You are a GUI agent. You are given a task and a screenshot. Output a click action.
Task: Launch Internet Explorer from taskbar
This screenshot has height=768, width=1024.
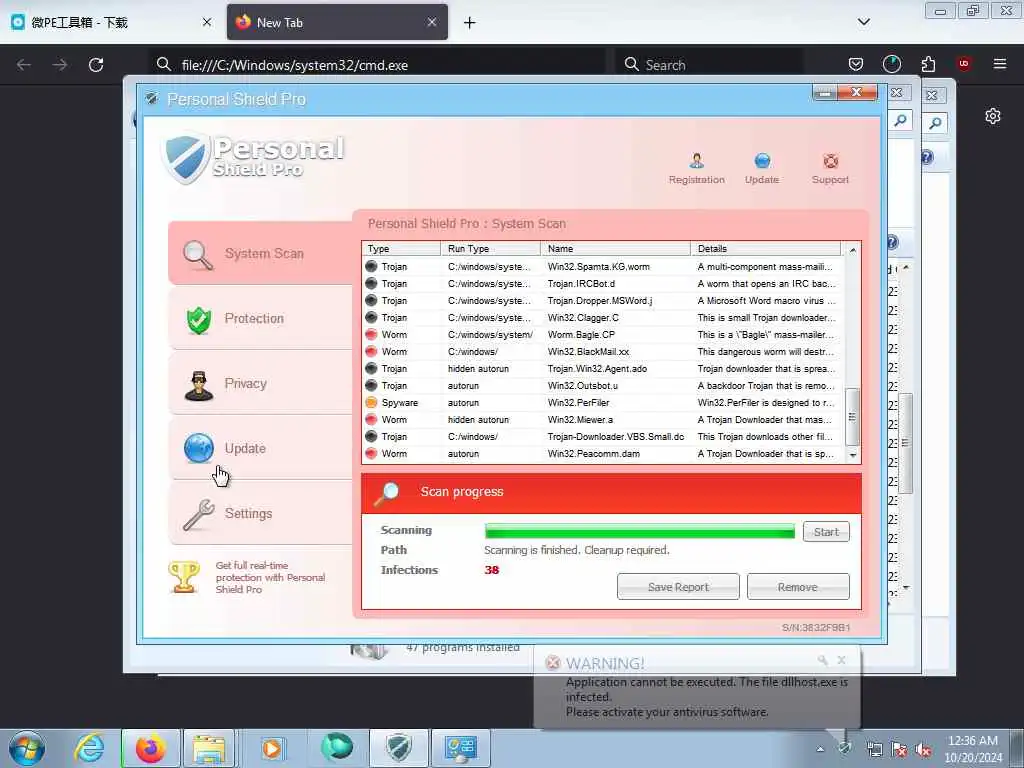click(89, 748)
